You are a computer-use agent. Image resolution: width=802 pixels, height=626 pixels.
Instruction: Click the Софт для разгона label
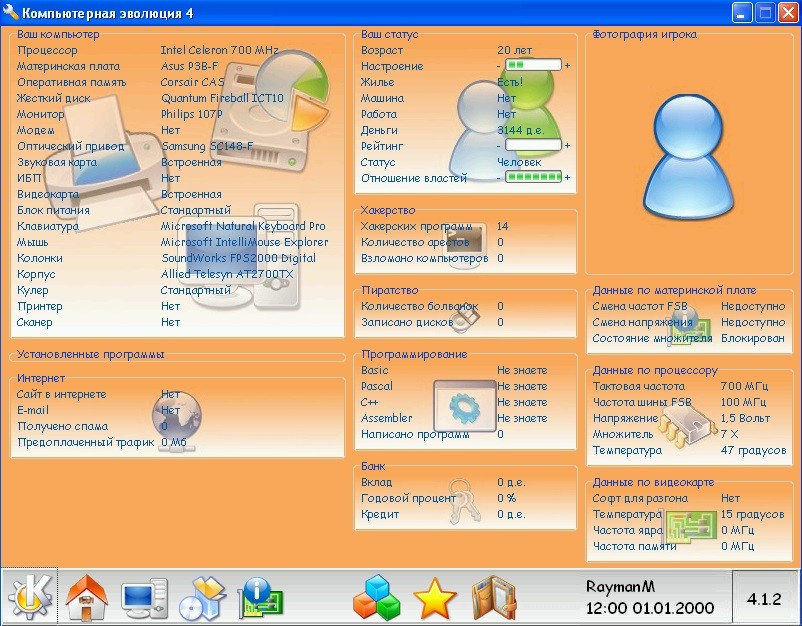[x=640, y=498]
